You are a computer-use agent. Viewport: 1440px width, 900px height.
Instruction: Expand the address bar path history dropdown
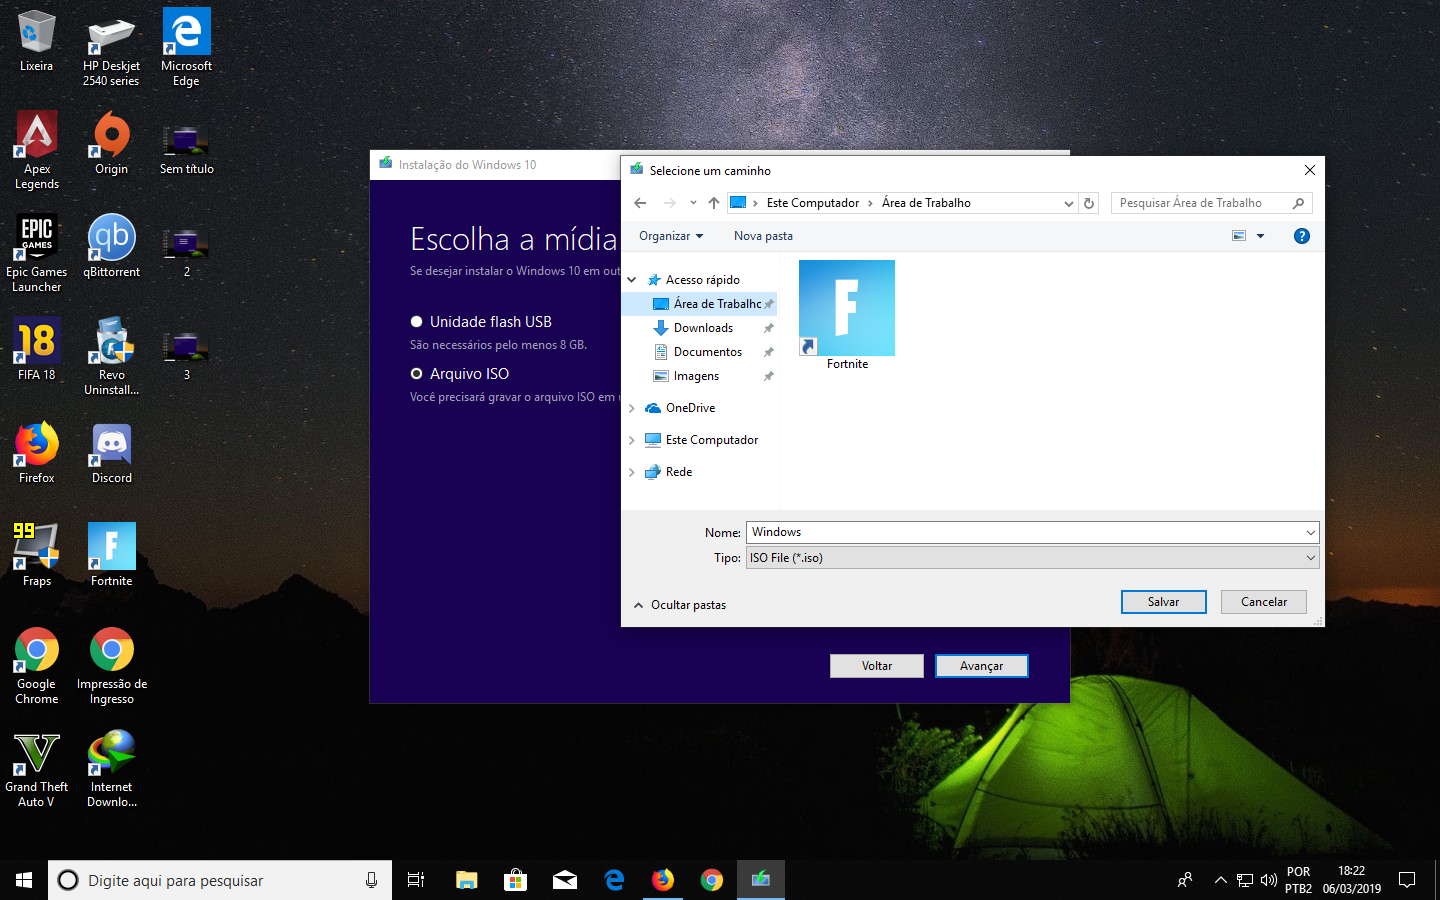1069,203
